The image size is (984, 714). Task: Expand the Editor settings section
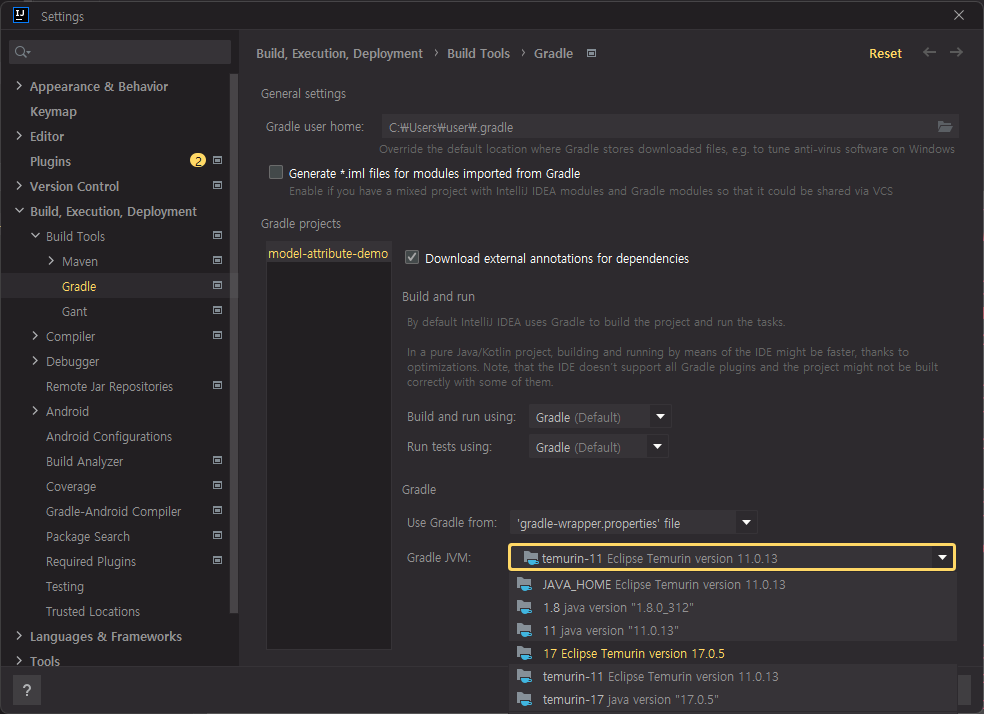(19, 136)
